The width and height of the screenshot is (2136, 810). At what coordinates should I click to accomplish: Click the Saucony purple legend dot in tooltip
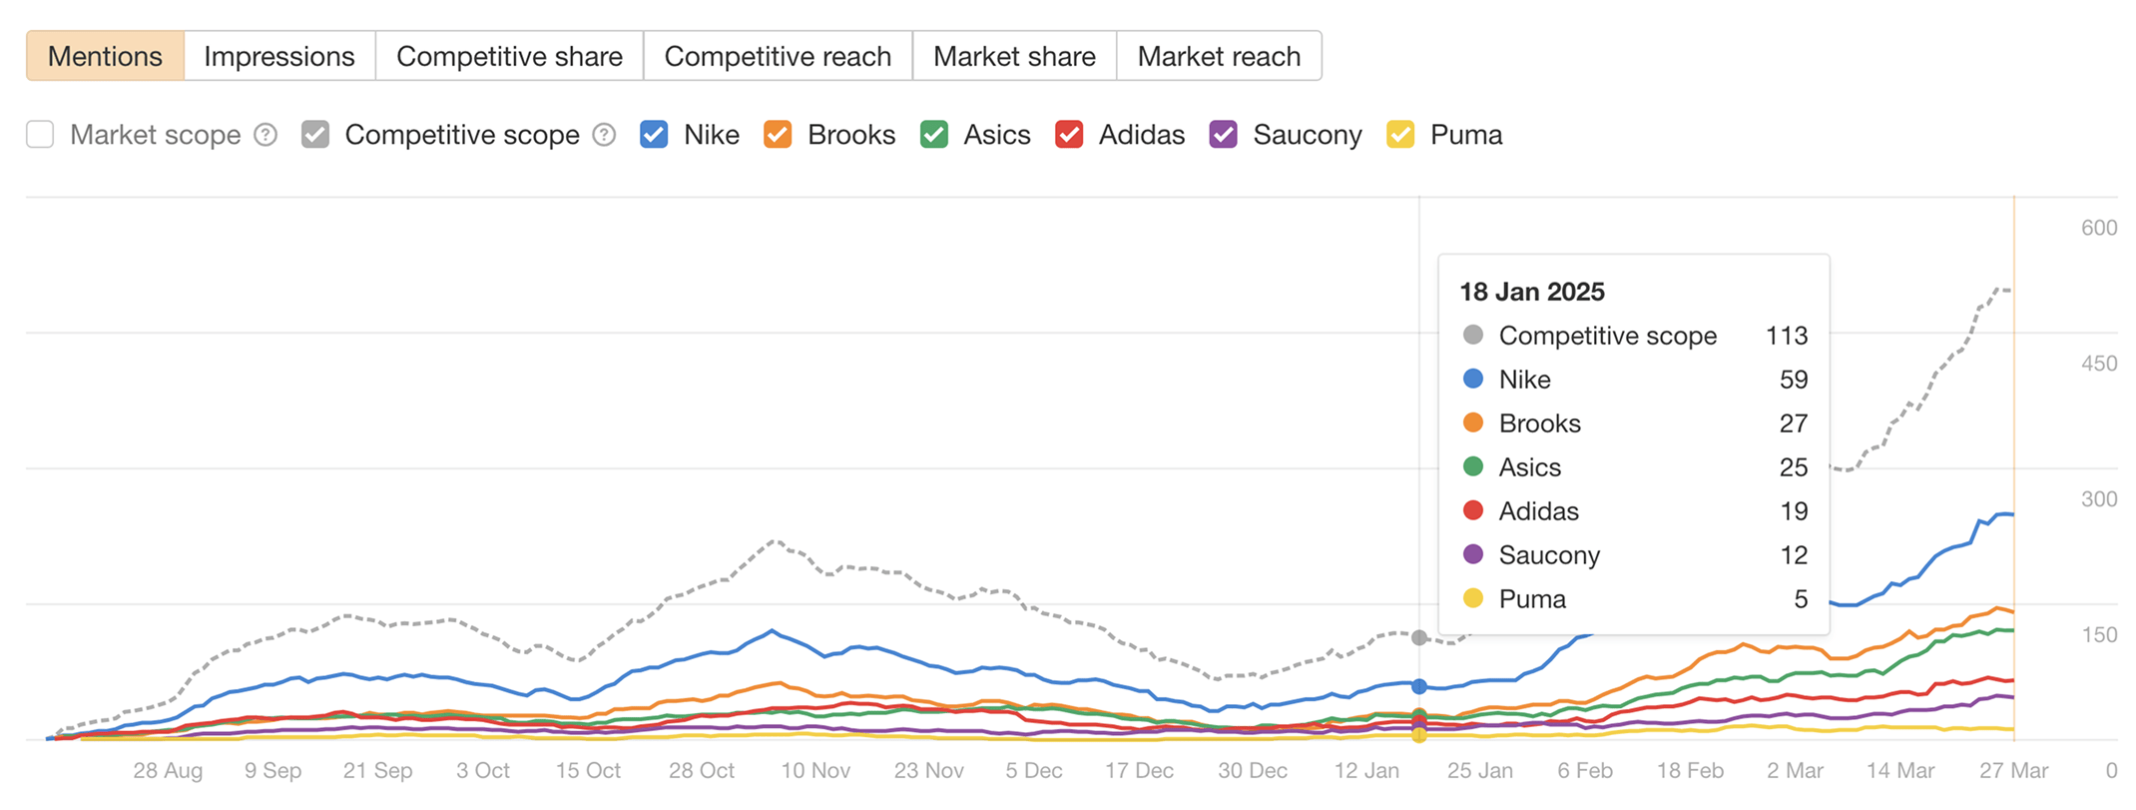click(1472, 555)
